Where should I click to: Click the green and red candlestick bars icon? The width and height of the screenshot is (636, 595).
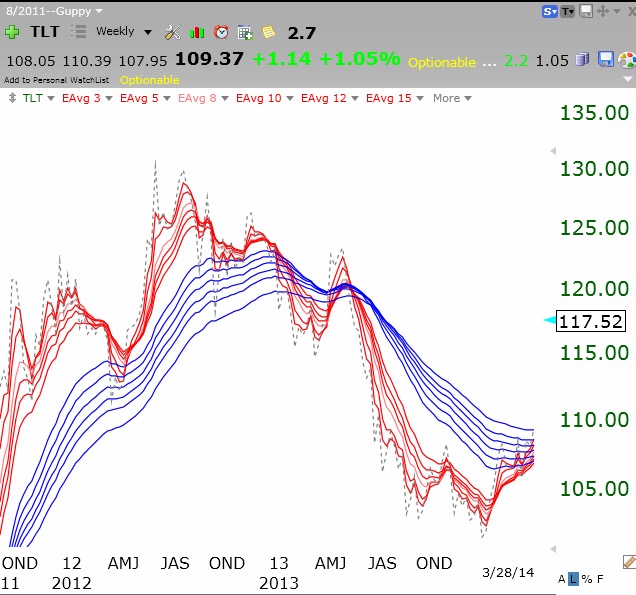click(197, 32)
